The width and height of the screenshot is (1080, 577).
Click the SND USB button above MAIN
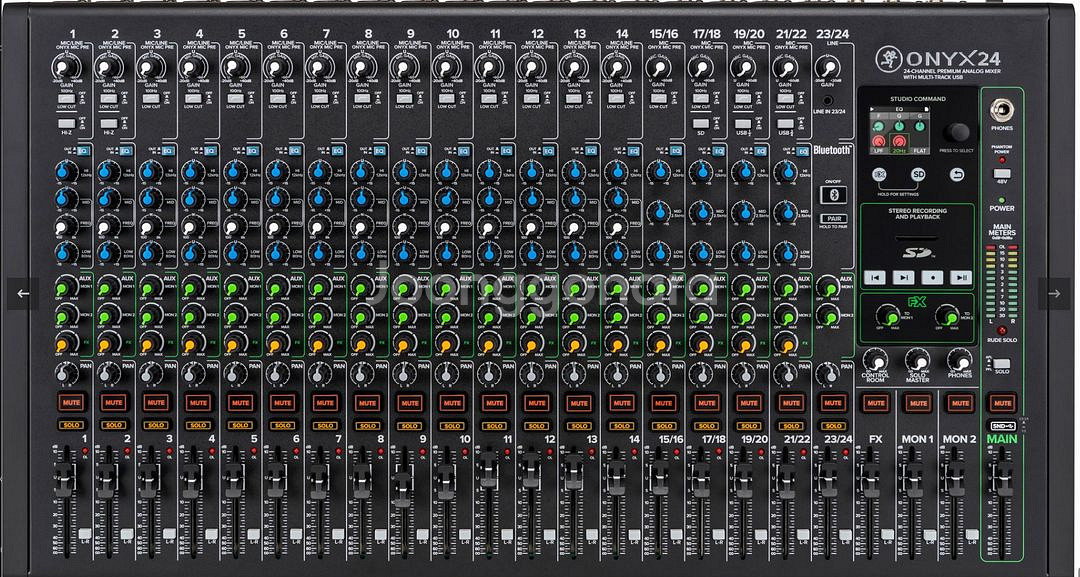1002,426
